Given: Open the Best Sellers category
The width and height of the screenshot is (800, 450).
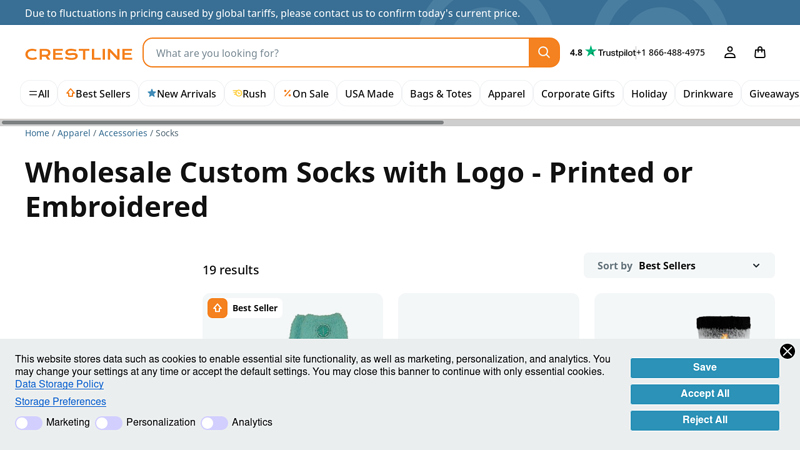Looking at the screenshot, I should point(98,94).
